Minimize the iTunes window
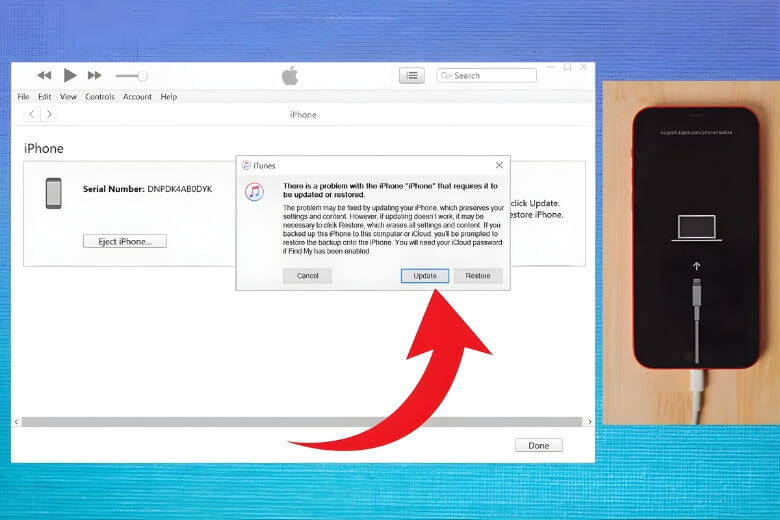780x520 pixels. click(x=551, y=67)
